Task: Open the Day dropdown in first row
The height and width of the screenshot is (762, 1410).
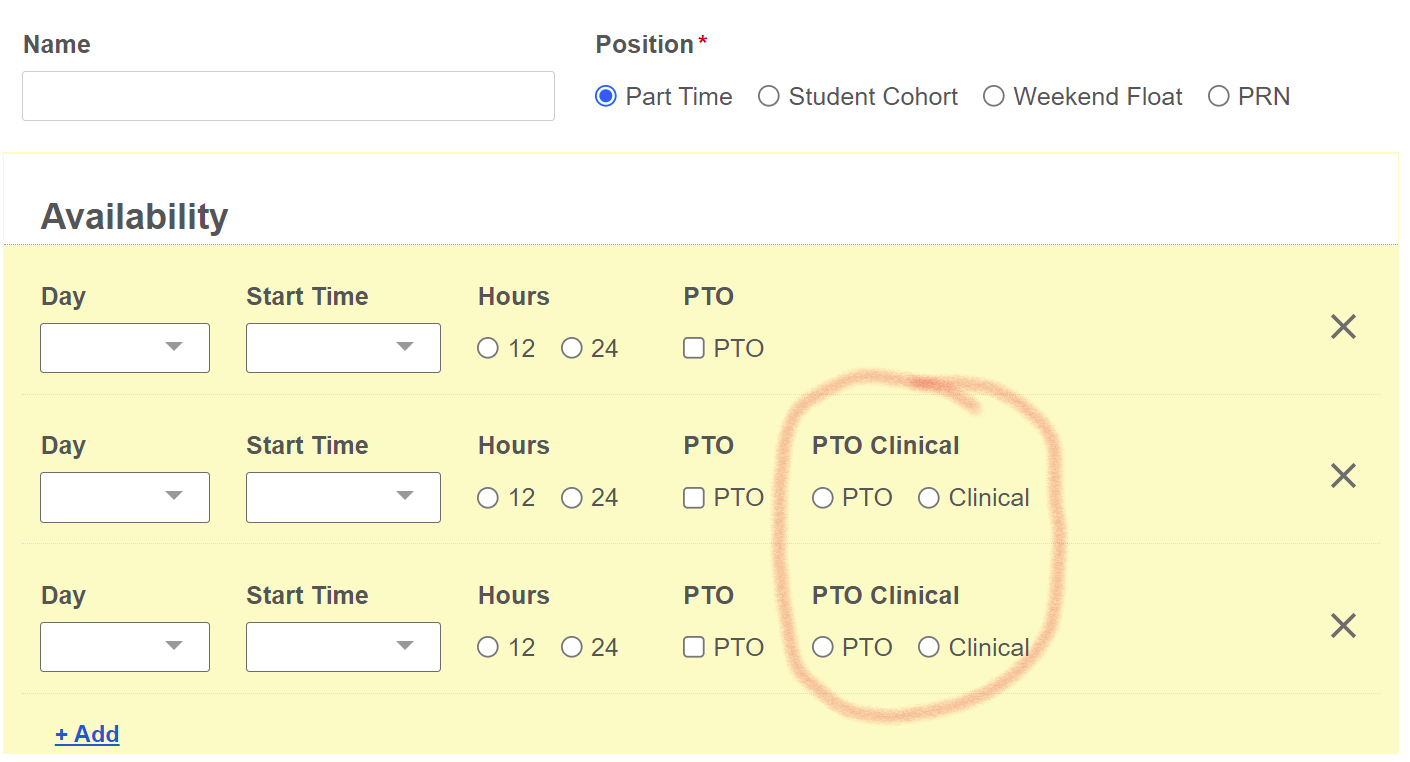Action: [x=125, y=348]
